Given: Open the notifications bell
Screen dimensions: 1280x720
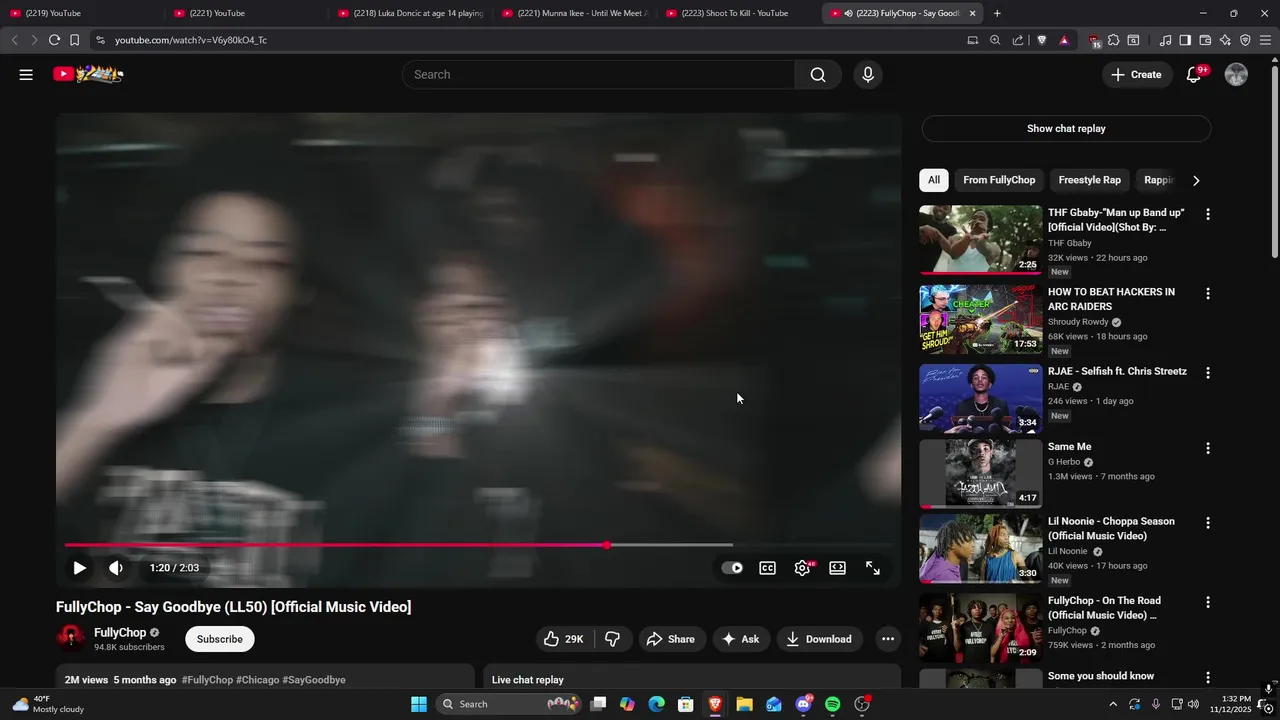Looking at the screenshot, I should click(1193, 75).
